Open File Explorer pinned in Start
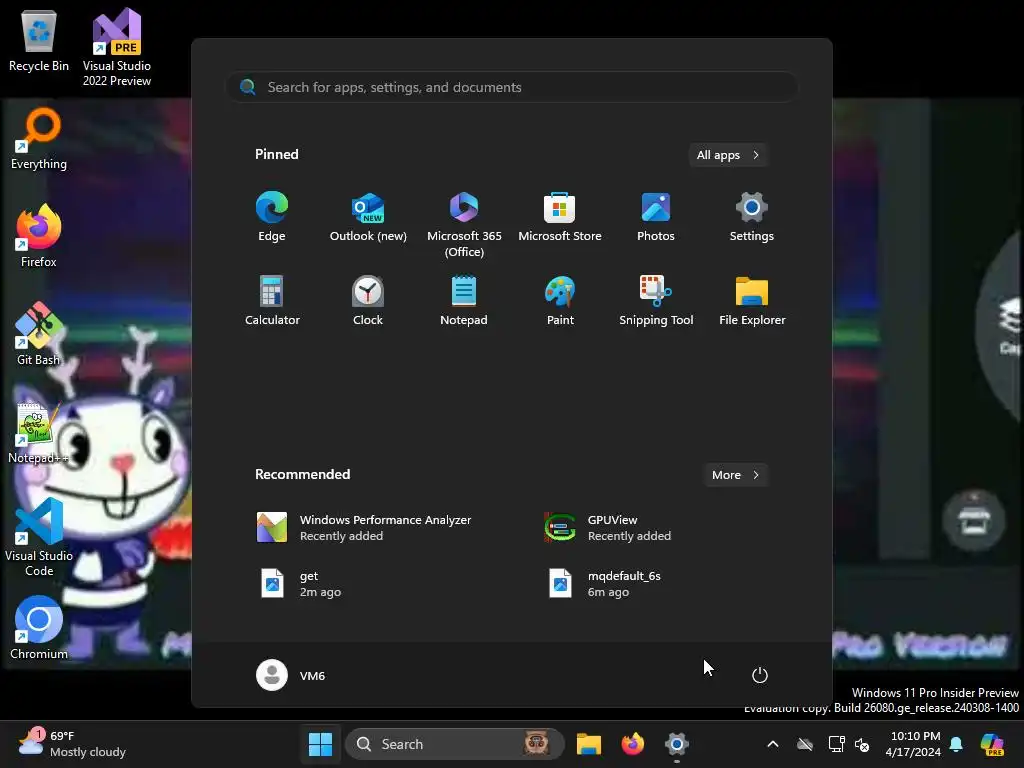The image size is (1024, 768). pos(752,300)
